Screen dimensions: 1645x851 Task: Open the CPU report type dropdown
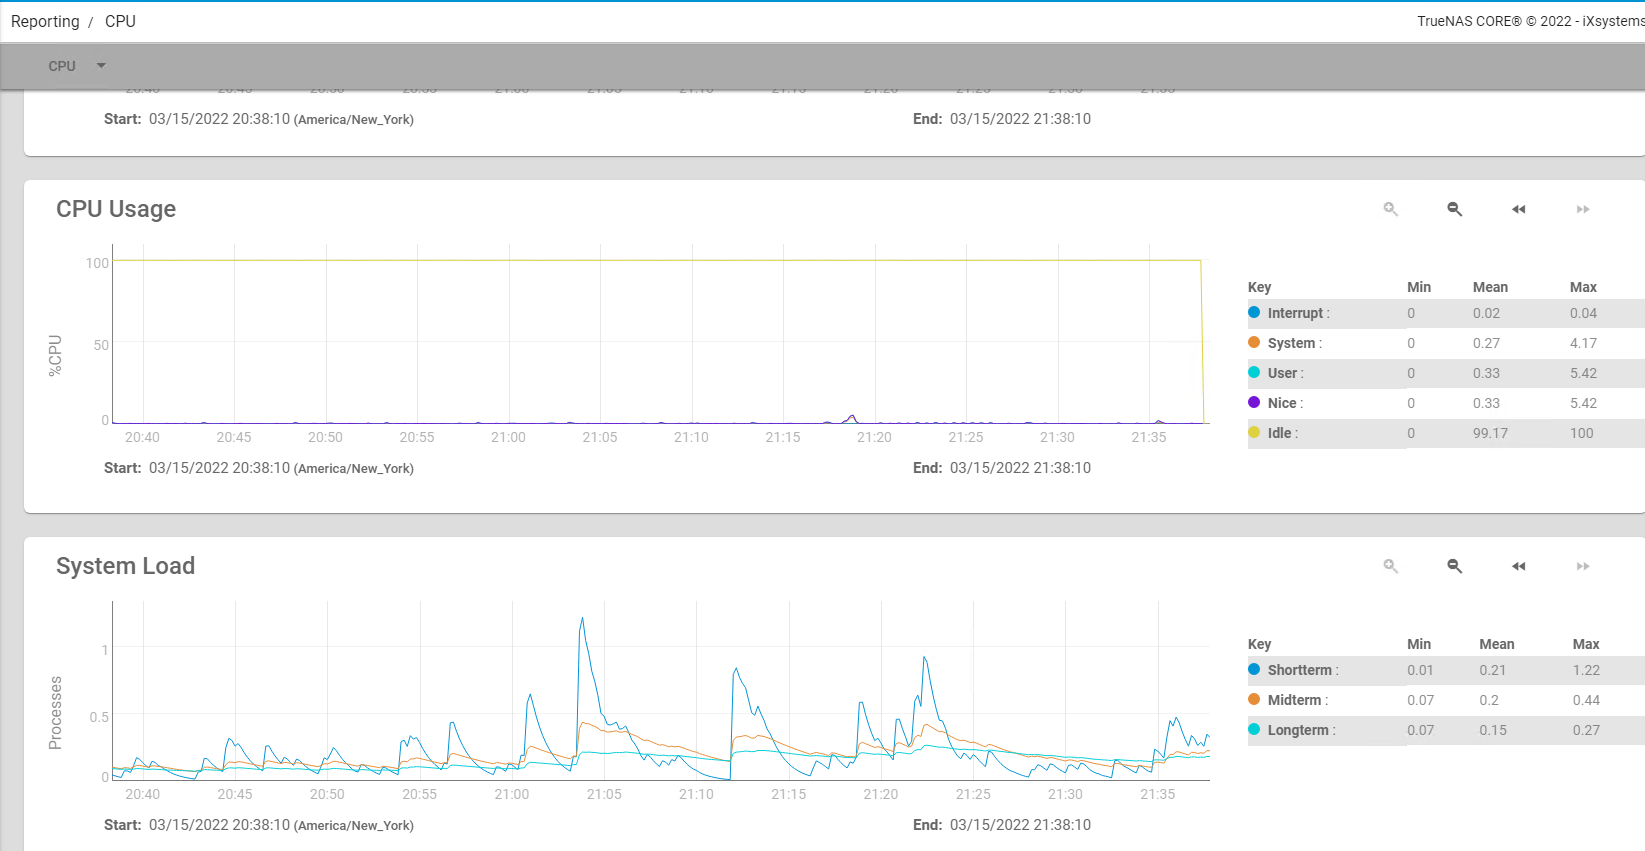[77, 66]
